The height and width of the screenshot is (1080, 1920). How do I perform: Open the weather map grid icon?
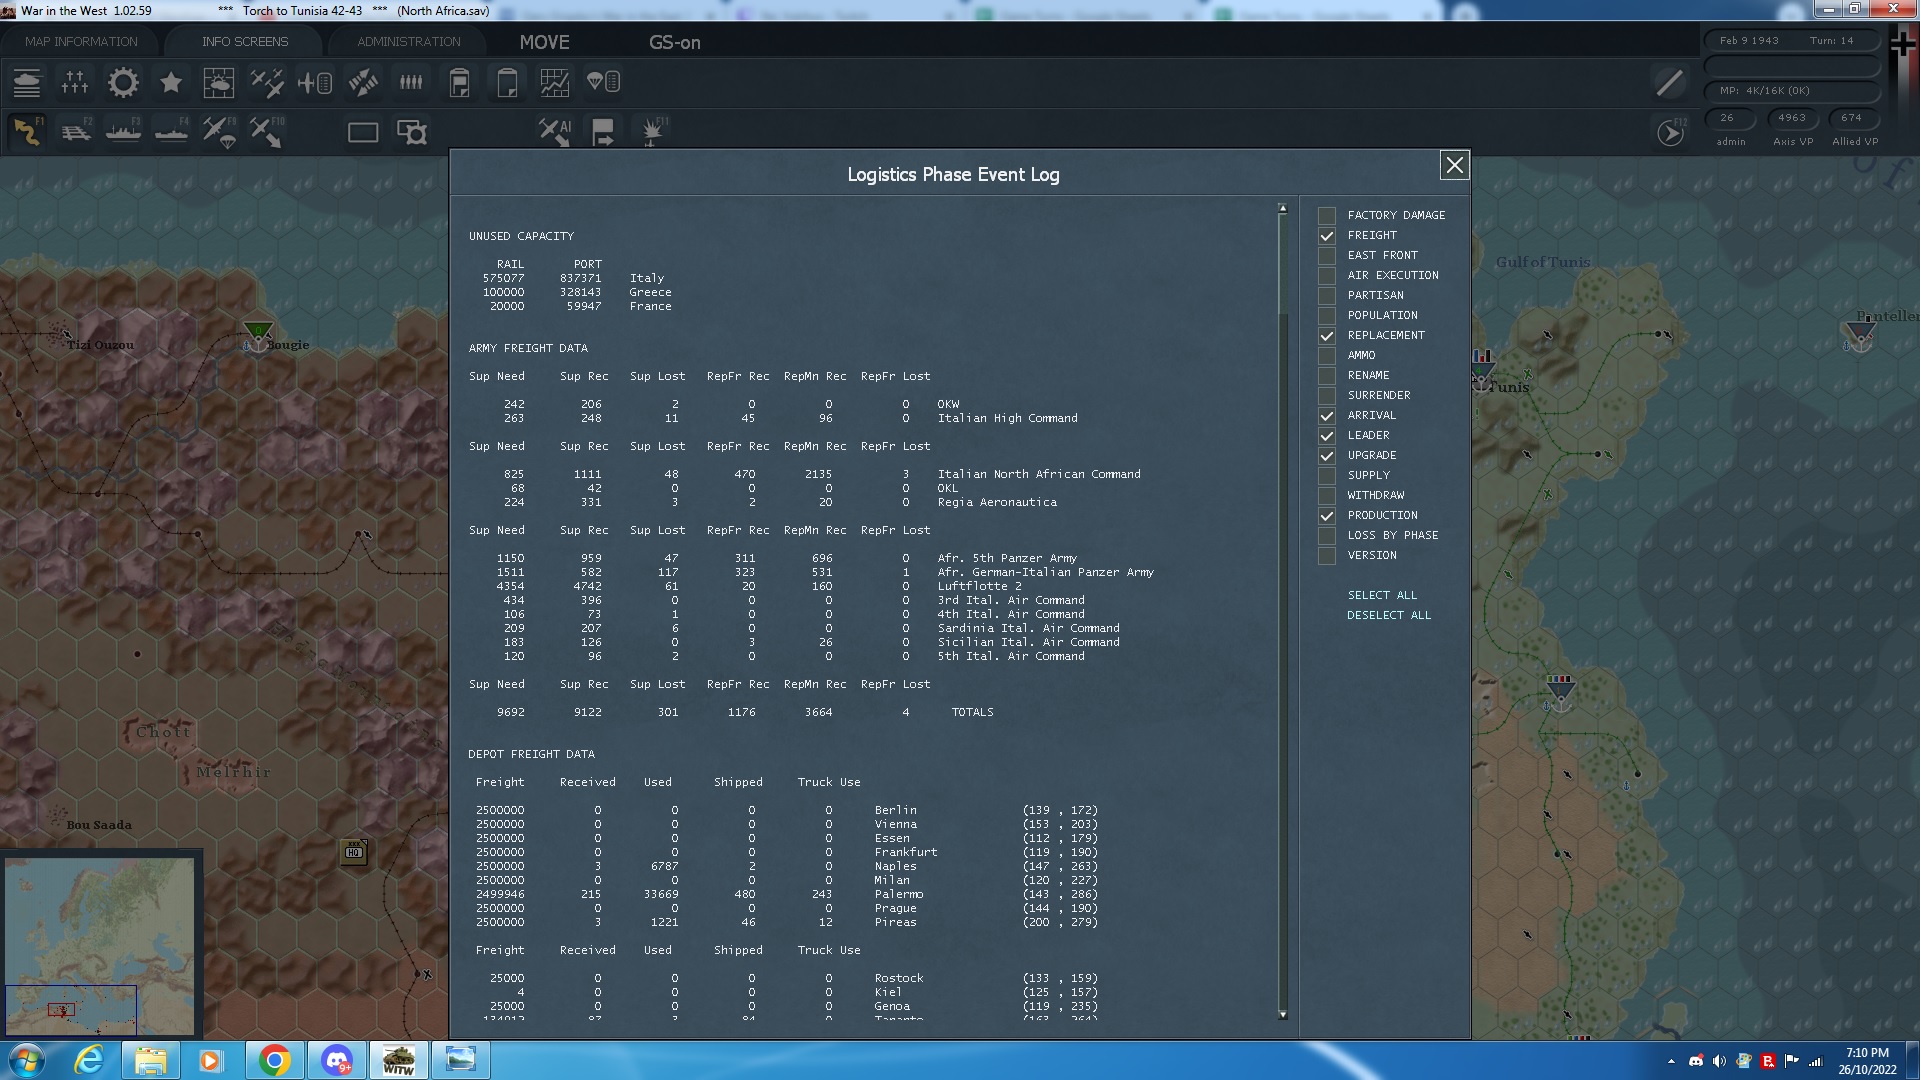[218, 83]
